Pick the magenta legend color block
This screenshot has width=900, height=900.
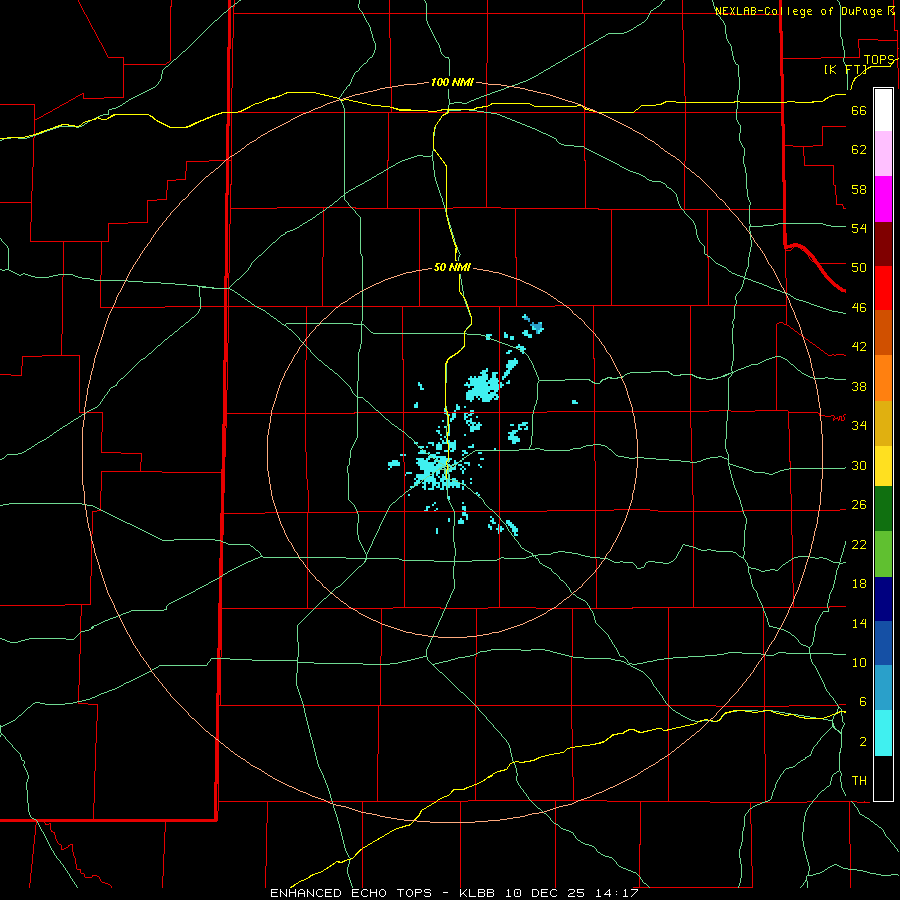click(x=883, y=199)
